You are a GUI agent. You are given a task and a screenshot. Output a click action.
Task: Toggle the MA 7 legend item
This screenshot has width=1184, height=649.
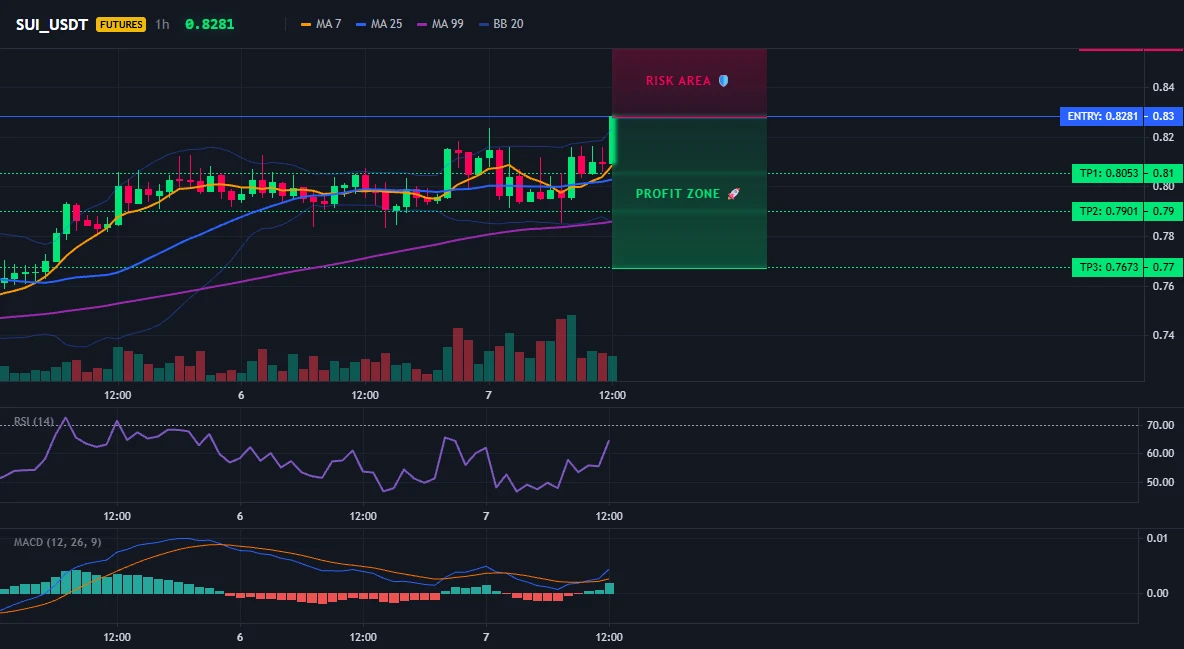[321, 24]
